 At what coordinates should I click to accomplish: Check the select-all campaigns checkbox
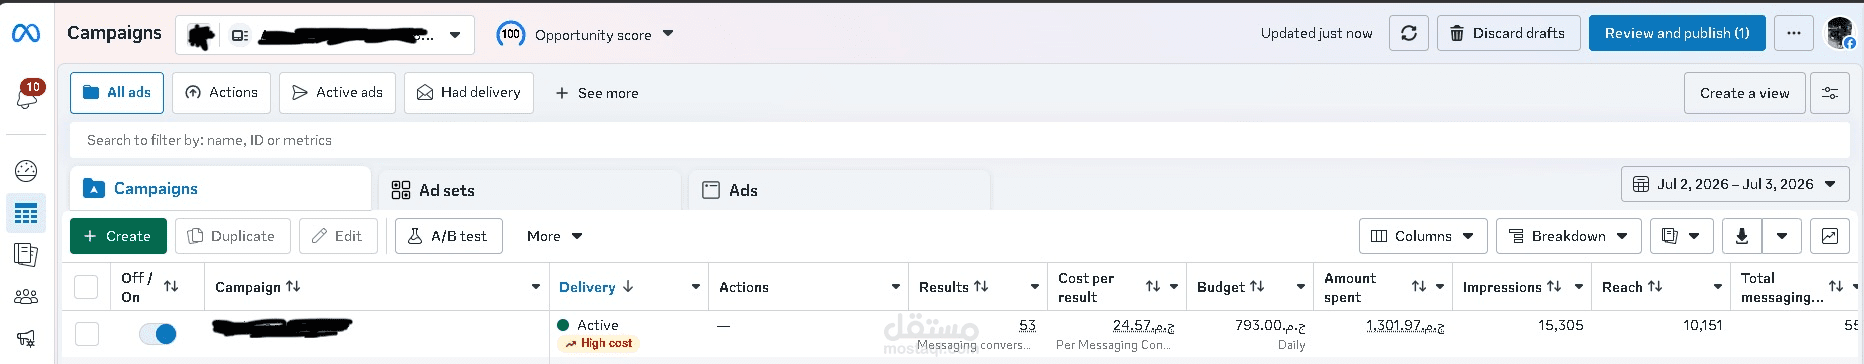[87, 287]
